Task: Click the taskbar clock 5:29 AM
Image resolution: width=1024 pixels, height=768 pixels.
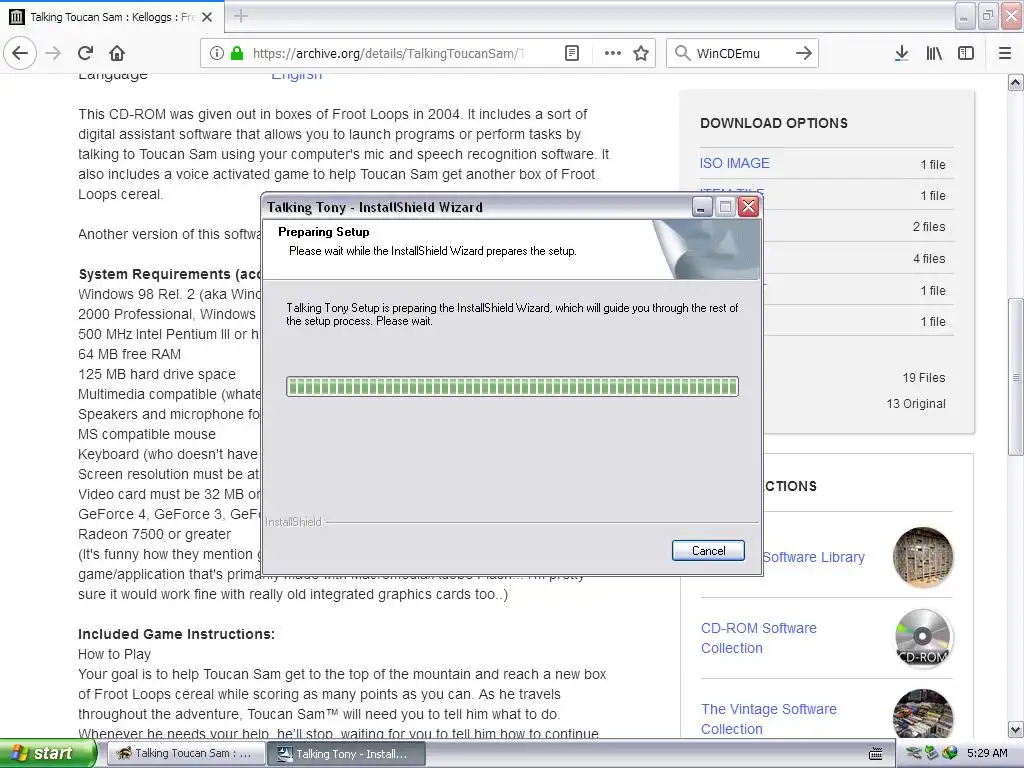Action: (x=987, y=753)
